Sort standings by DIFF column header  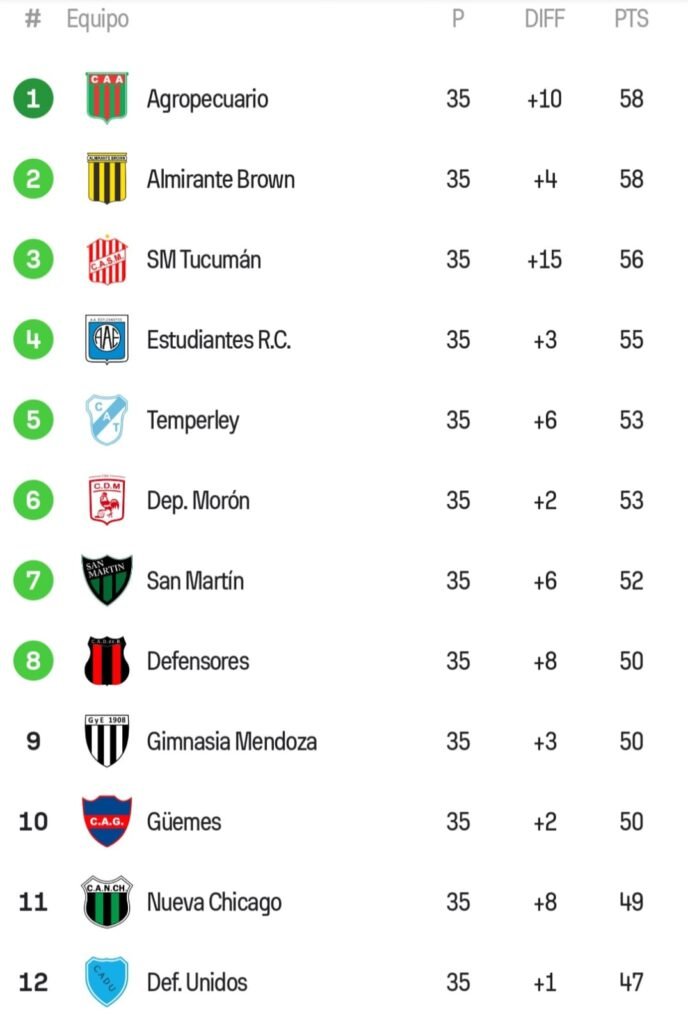click(x=544, y=19)
